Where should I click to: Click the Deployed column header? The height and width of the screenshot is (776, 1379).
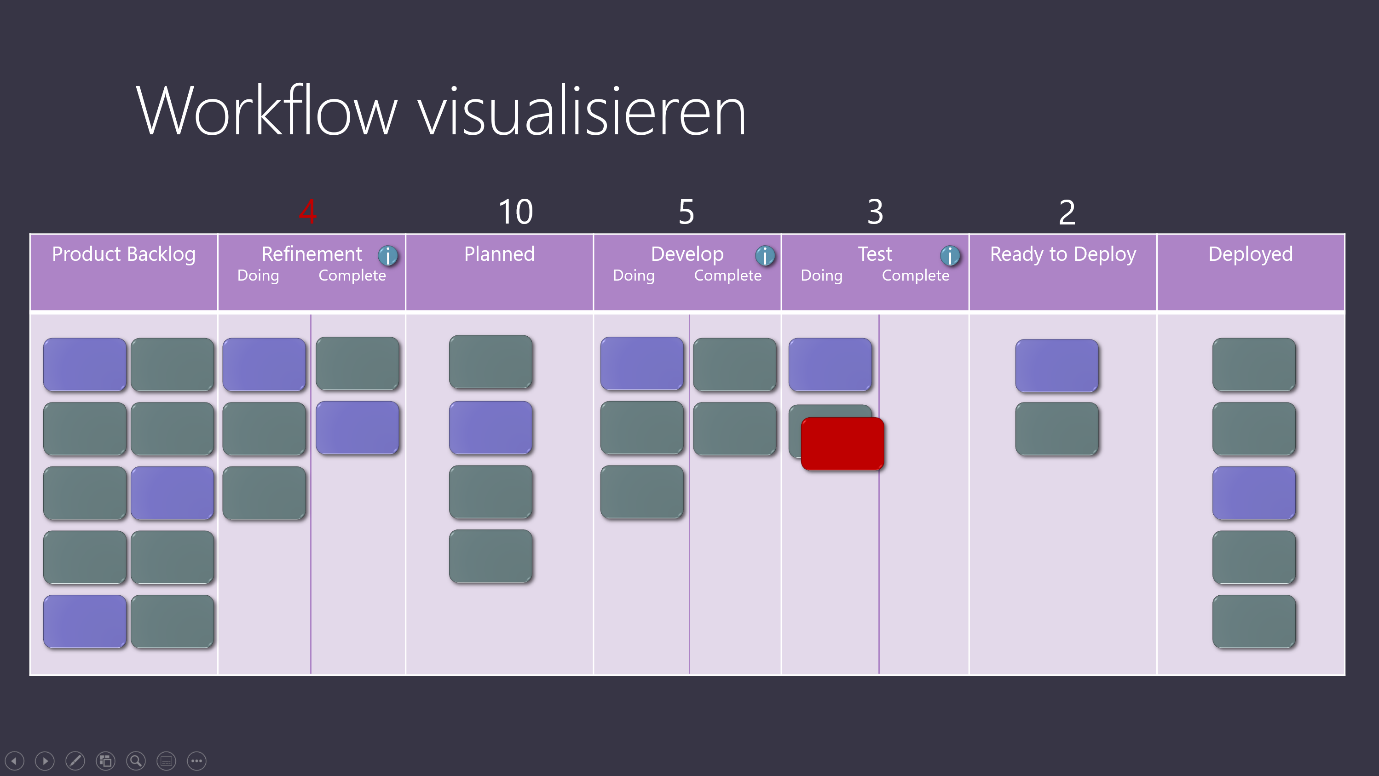point(1250,254)
